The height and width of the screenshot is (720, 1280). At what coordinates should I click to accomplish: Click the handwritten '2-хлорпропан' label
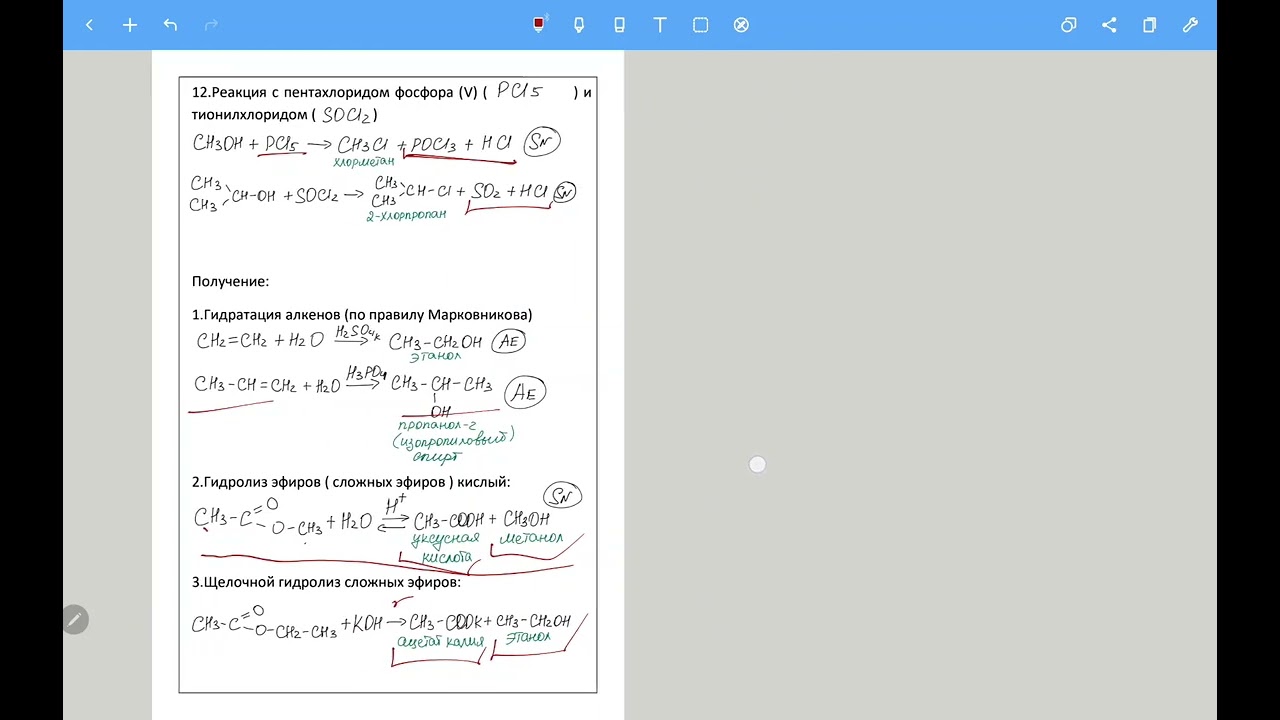(406, 214)
